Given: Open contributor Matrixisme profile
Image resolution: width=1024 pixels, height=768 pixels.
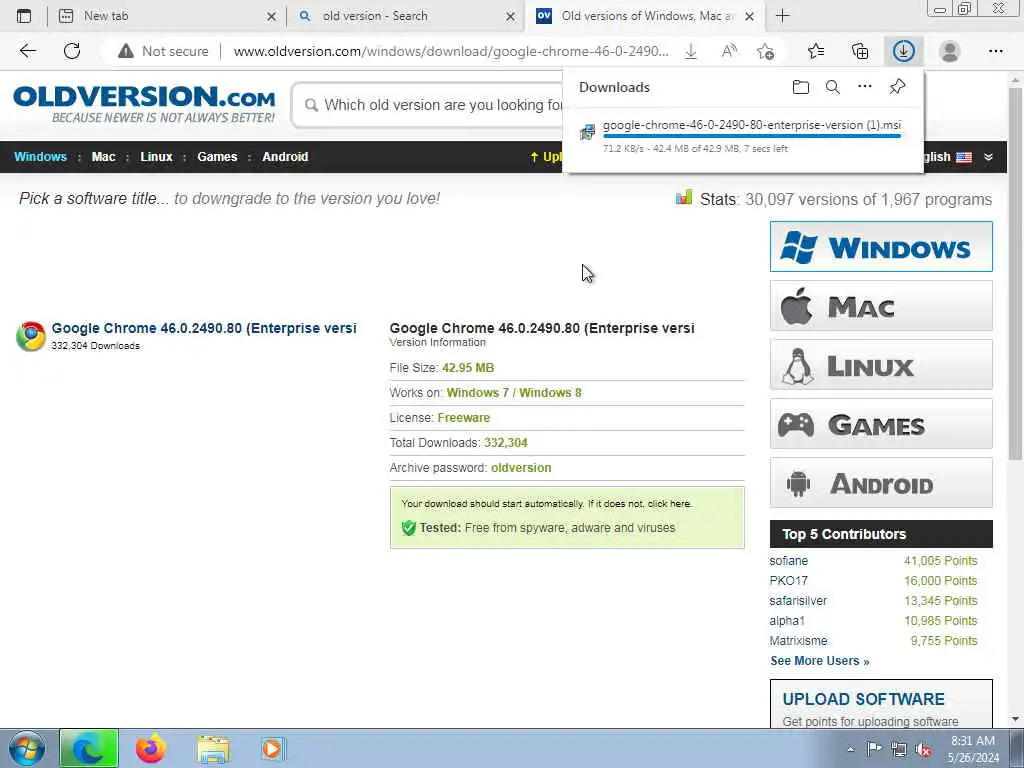Looking at the screenshot, I should point(798,641).
